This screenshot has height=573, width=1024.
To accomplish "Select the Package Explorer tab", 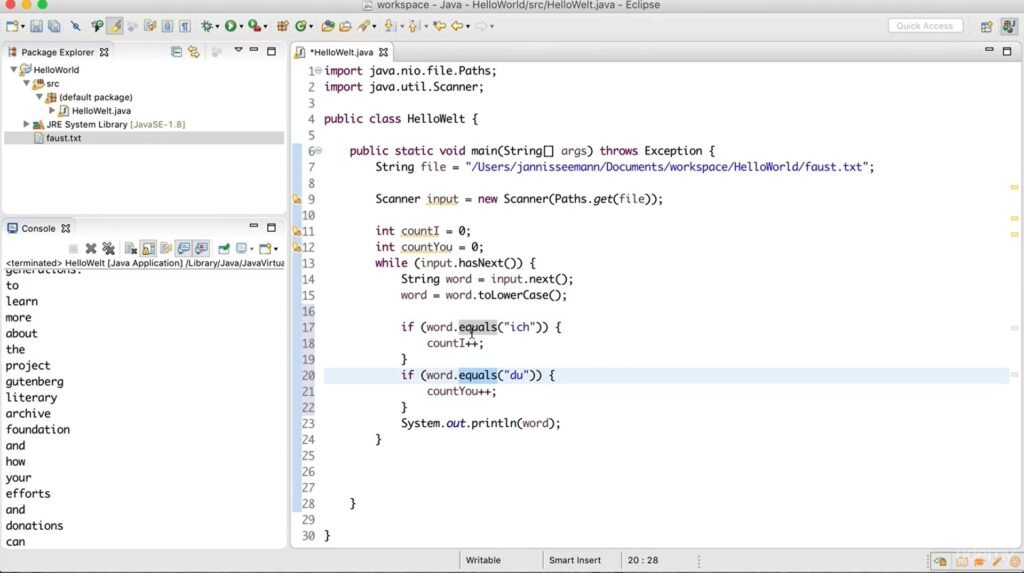I will [x=57, y=52].
